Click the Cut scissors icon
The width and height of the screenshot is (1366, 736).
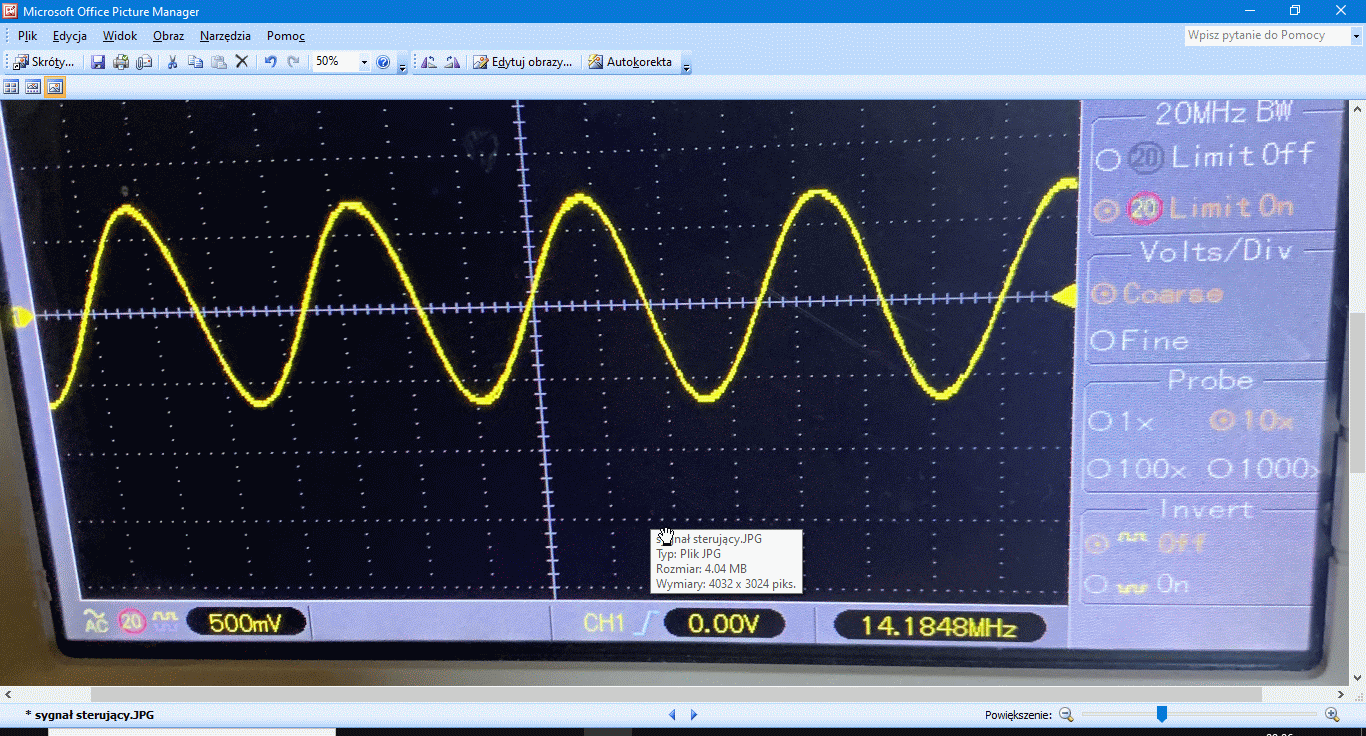coord(172,62)
